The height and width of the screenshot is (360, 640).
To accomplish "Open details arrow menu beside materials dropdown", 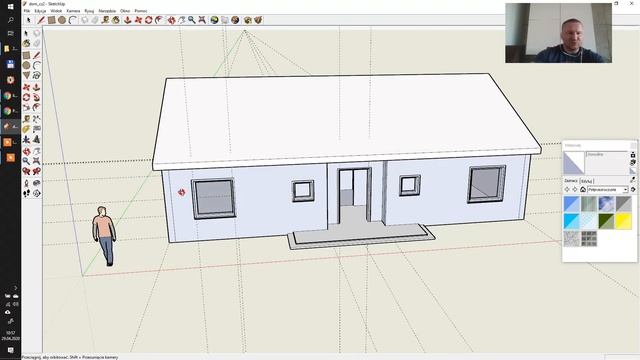I will point(633,190).
